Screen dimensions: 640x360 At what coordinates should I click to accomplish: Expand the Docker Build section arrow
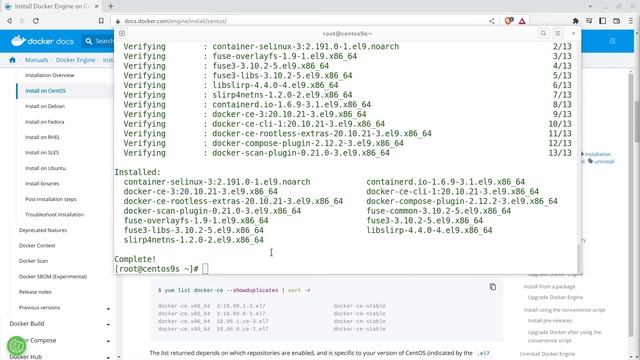(108, 324)
